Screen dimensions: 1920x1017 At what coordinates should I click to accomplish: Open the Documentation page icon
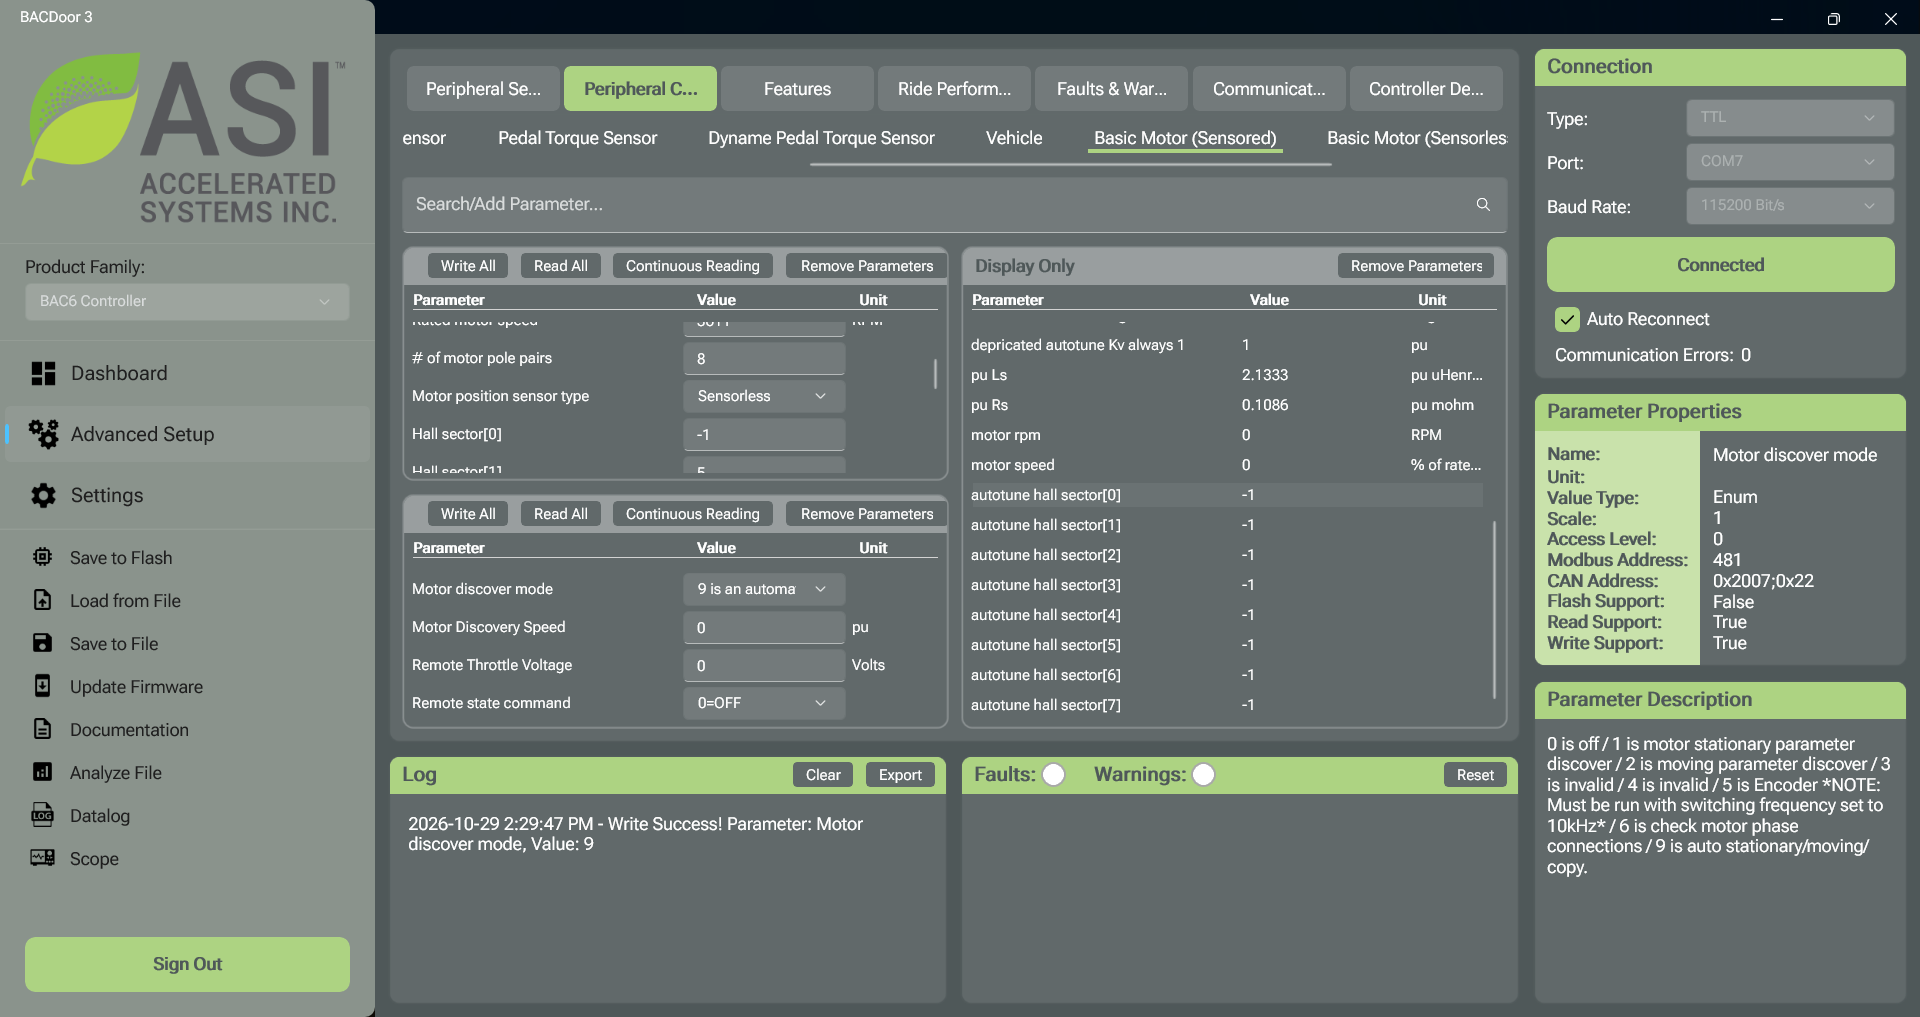(x=42, y=729)
